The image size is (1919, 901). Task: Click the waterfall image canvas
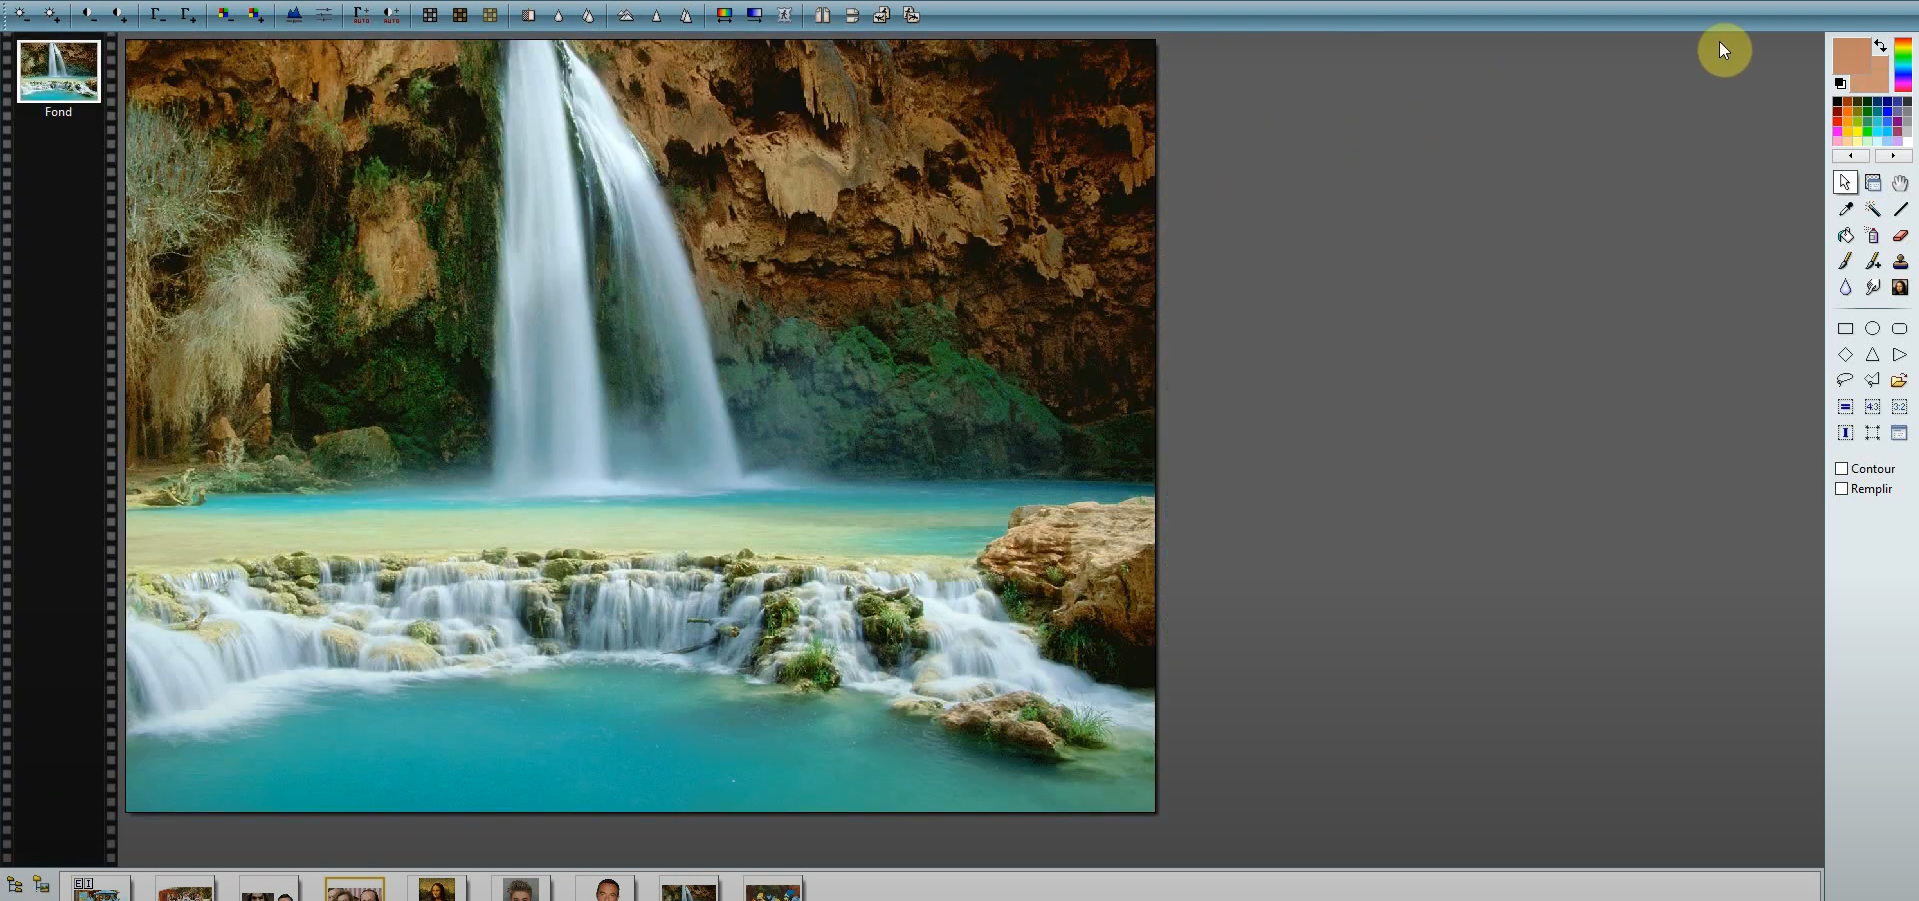[x=640, y=425]
